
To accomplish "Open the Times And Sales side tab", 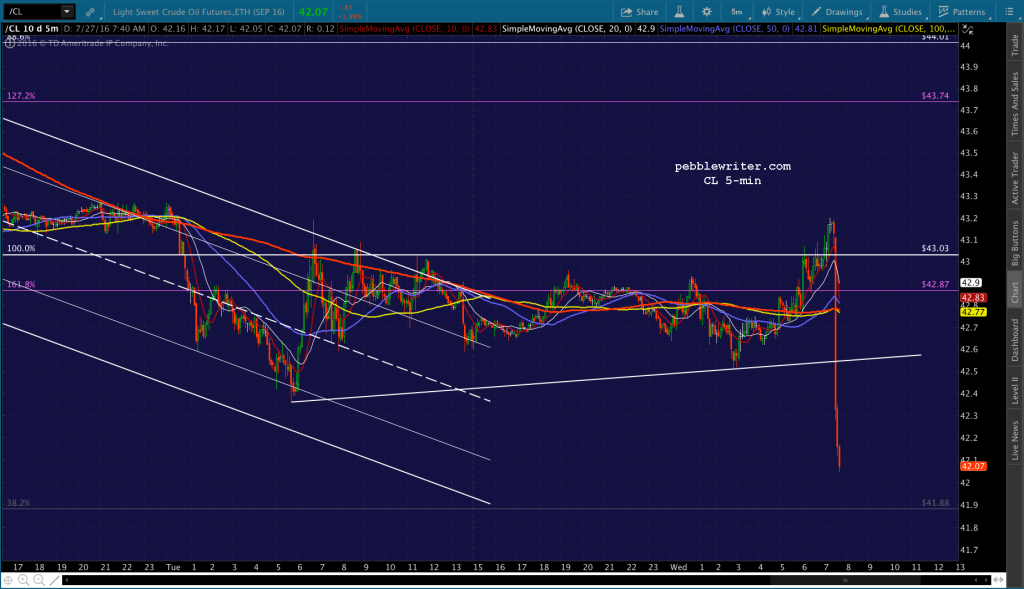I will [x=1015, y=104].
